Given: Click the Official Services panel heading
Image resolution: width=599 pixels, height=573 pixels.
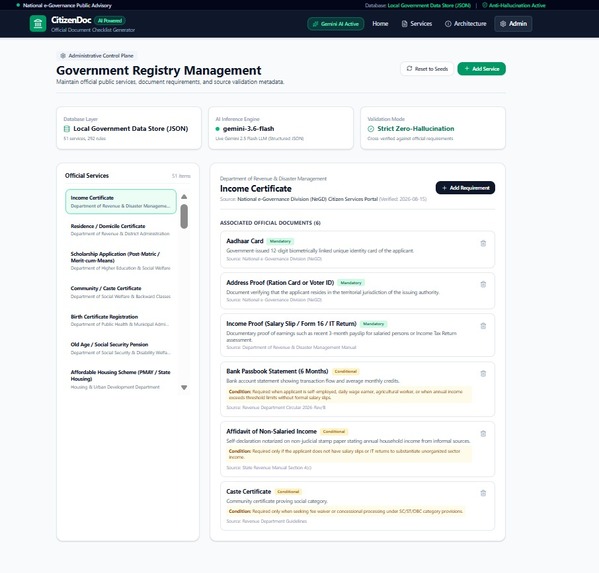Looking at the screenshot, I should click(x=87, y=176).
